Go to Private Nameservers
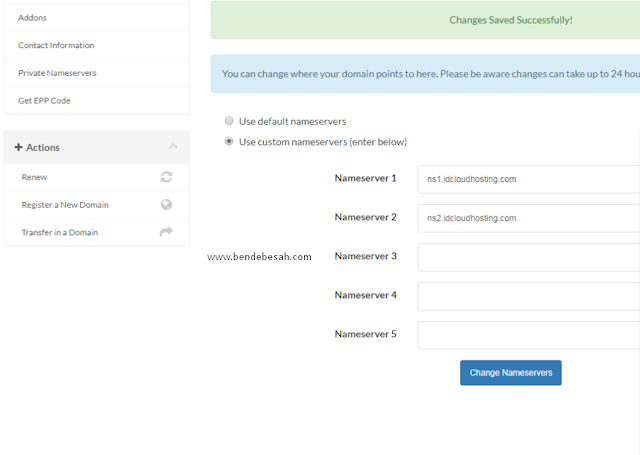This screenshot has width=640, height=455. pos(96,73)
